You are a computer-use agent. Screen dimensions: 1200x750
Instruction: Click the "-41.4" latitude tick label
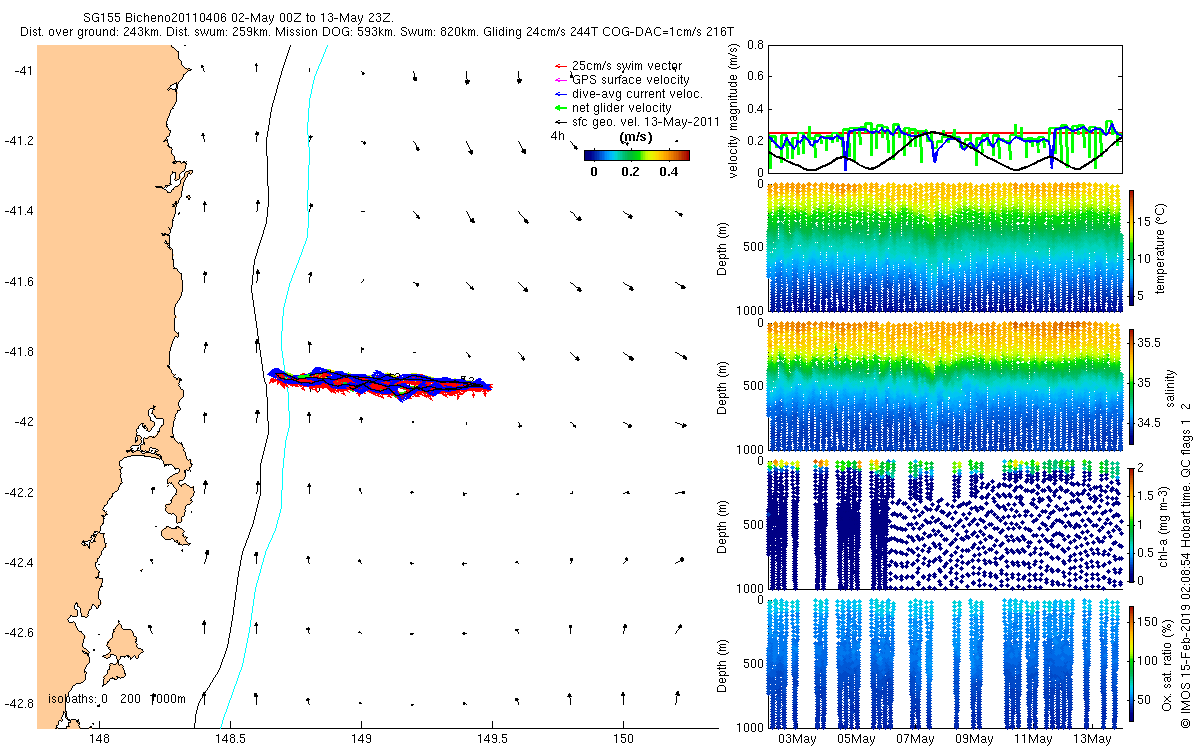coord(19,211)
